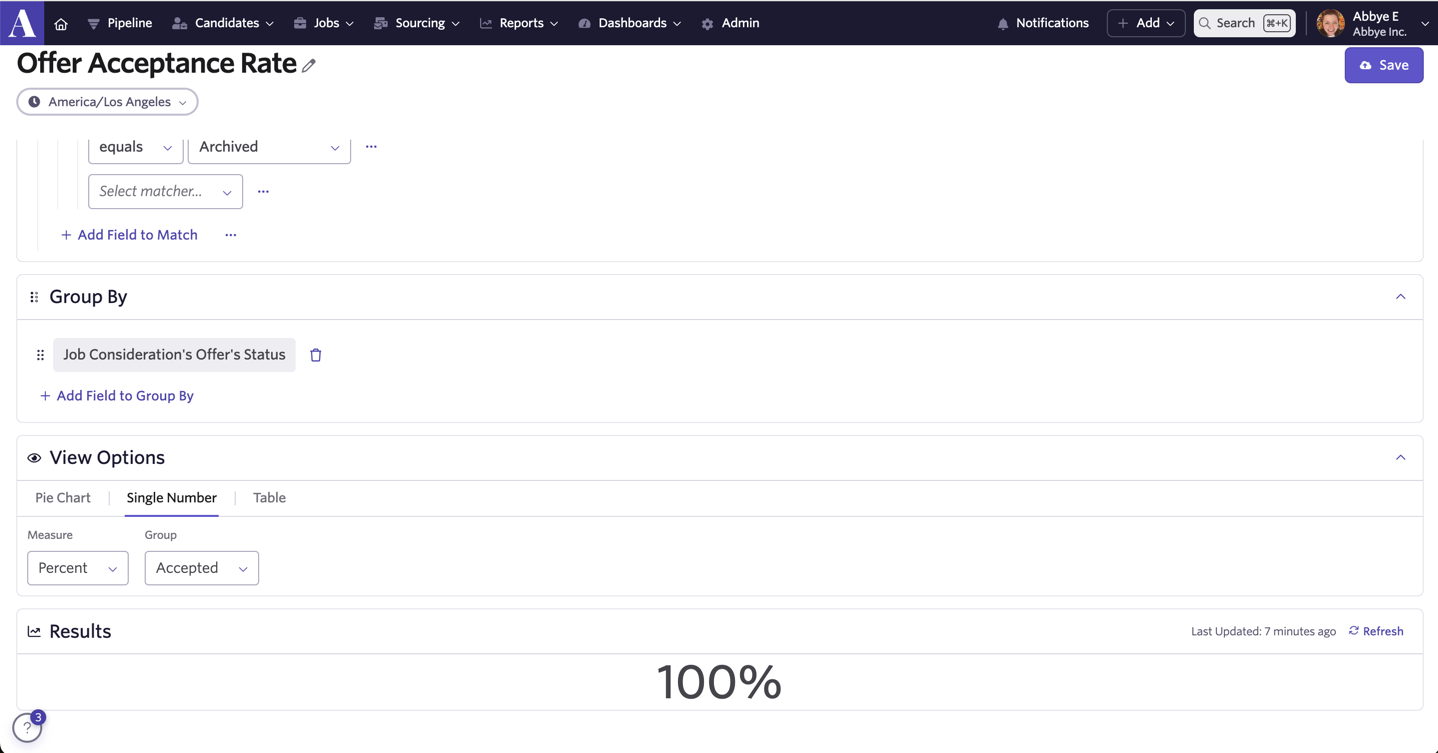Open the Candidates menu
This screenshot has height=753, width=1438.
223,23
